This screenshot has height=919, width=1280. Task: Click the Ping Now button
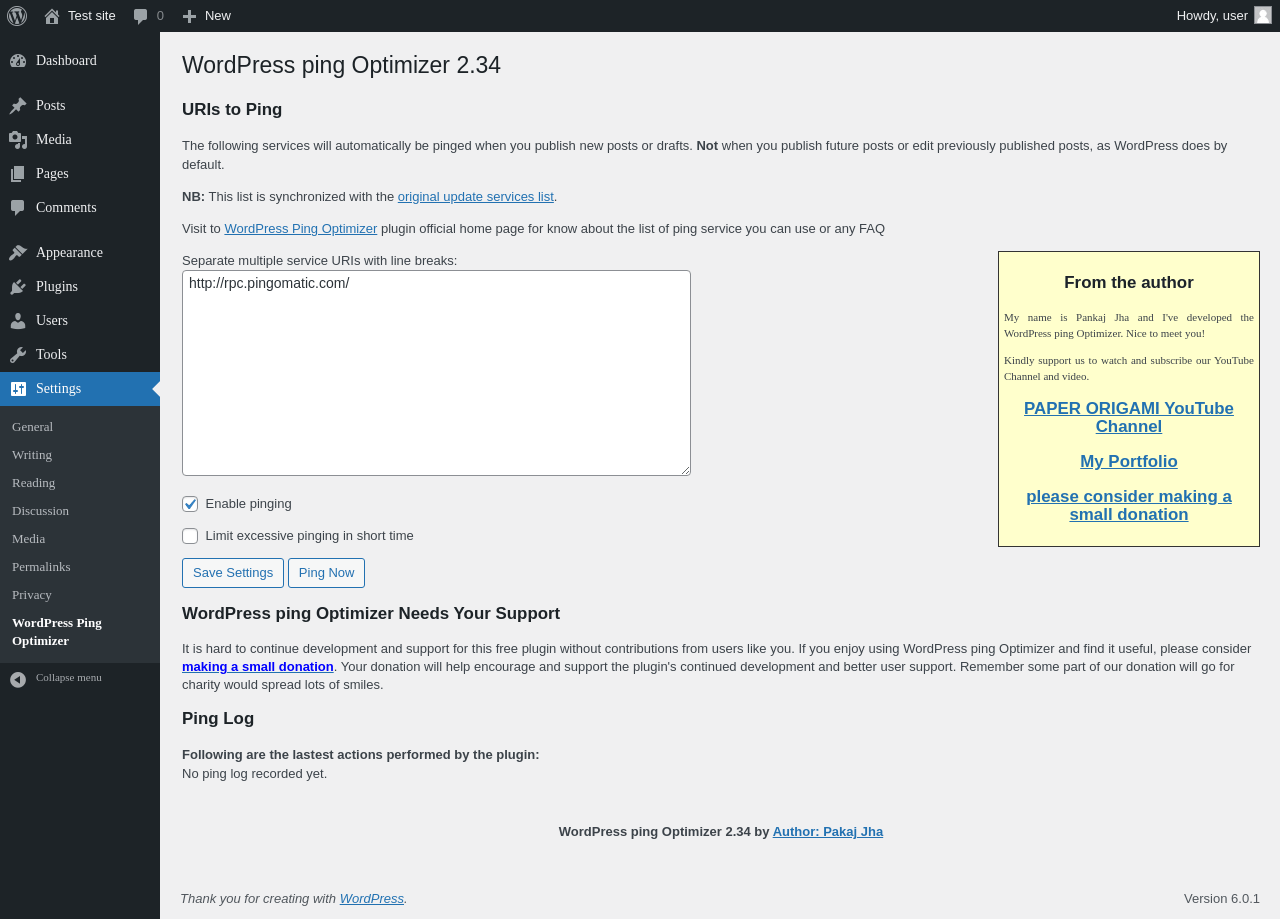tap(326, 573)
